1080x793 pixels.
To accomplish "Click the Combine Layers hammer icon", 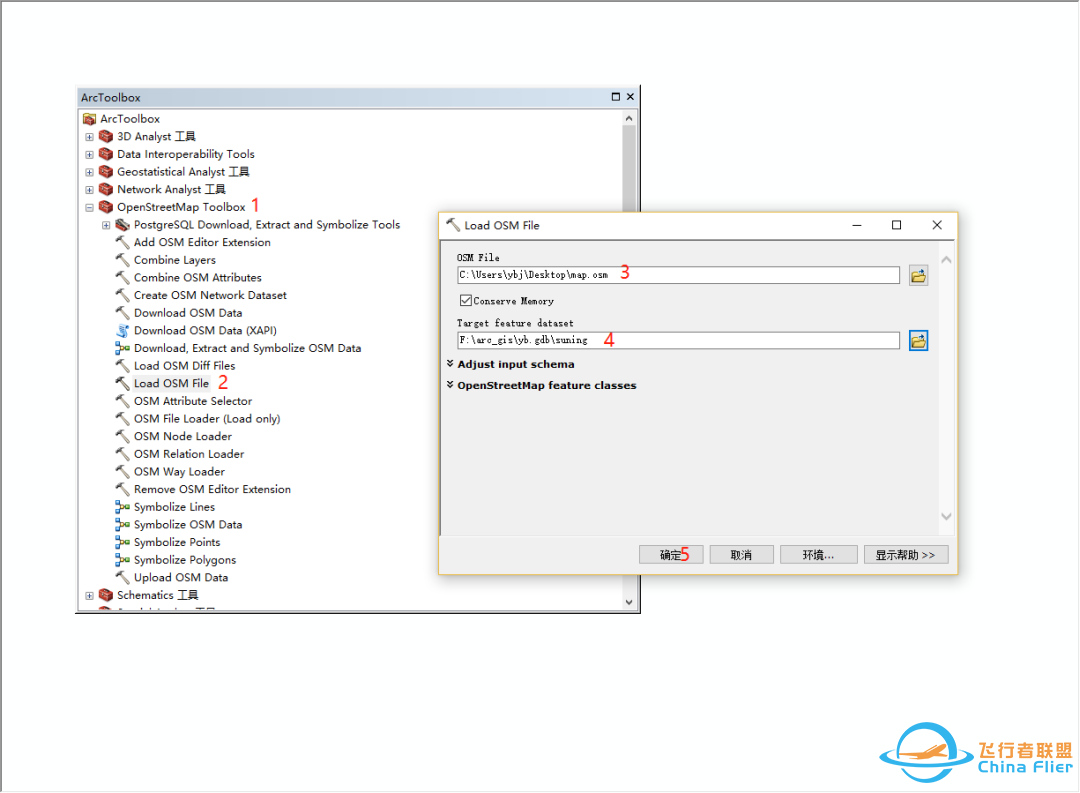I will [123, 260].
